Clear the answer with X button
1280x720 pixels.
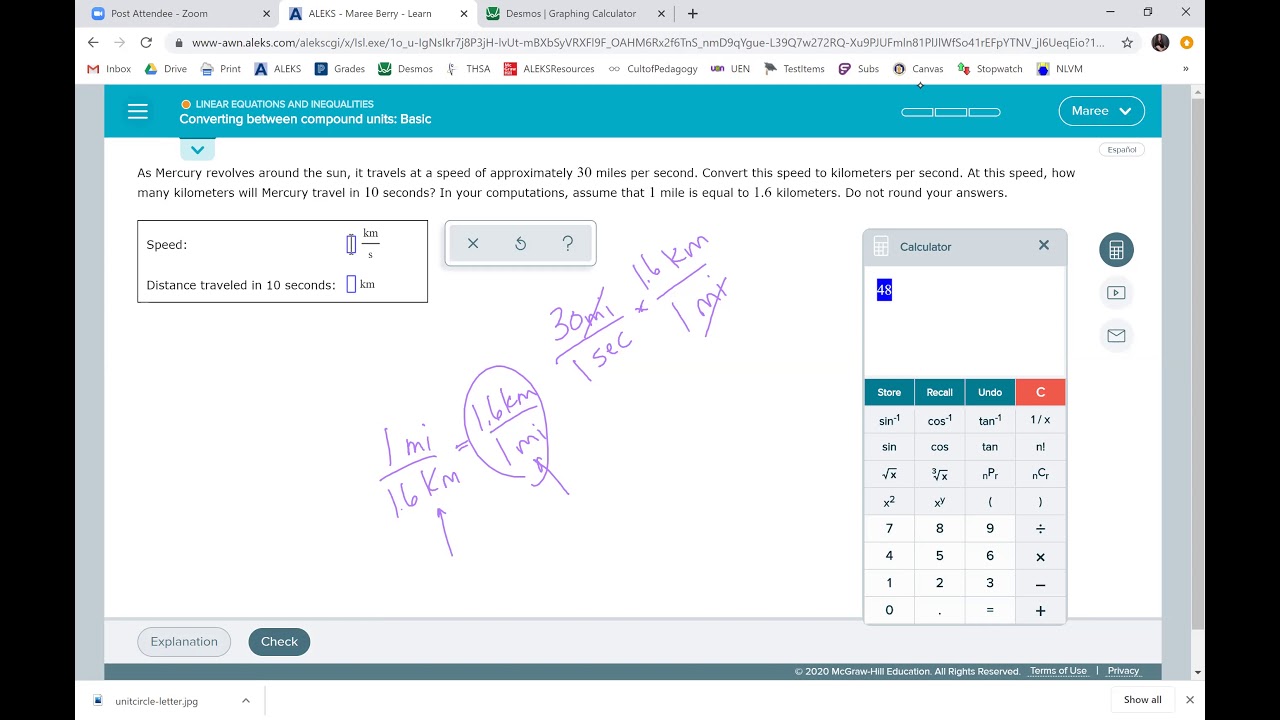coord(473,243)
